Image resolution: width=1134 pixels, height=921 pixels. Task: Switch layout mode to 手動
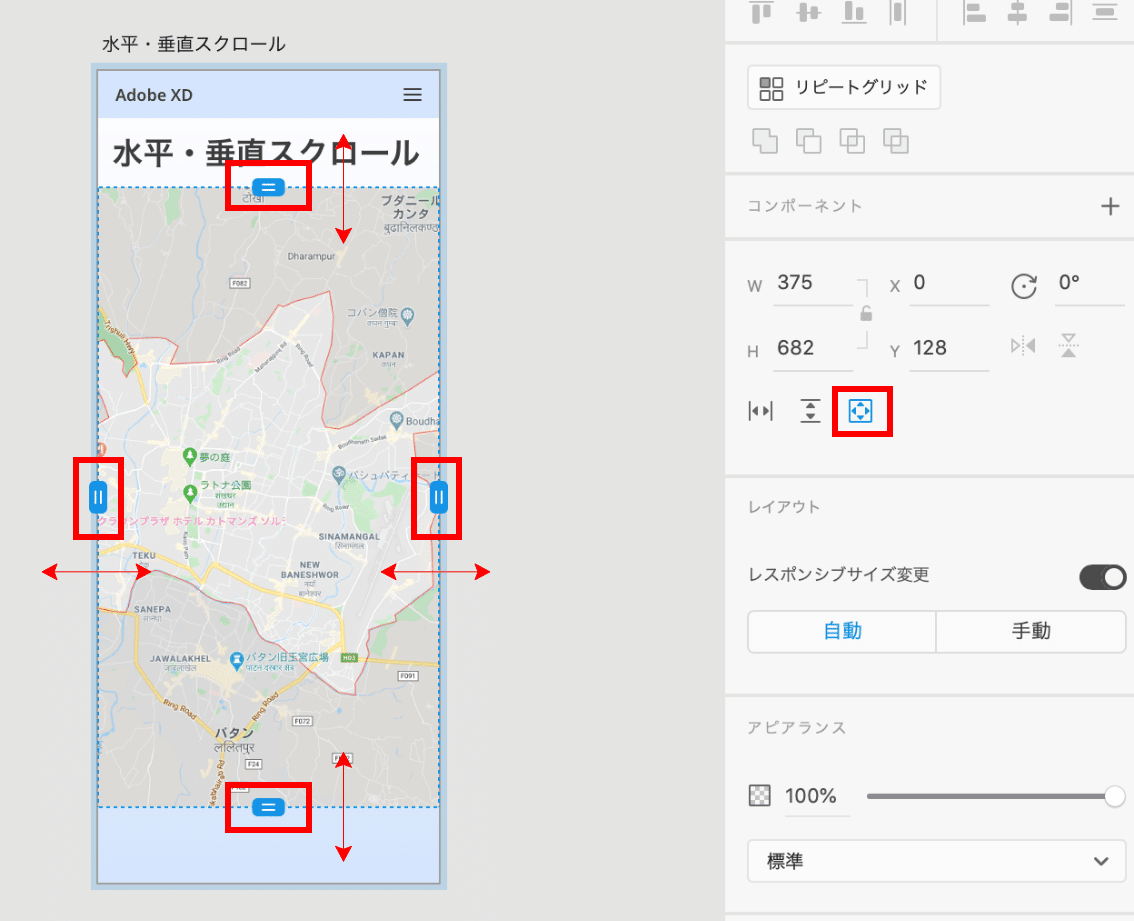click(x=1031, y=631)
